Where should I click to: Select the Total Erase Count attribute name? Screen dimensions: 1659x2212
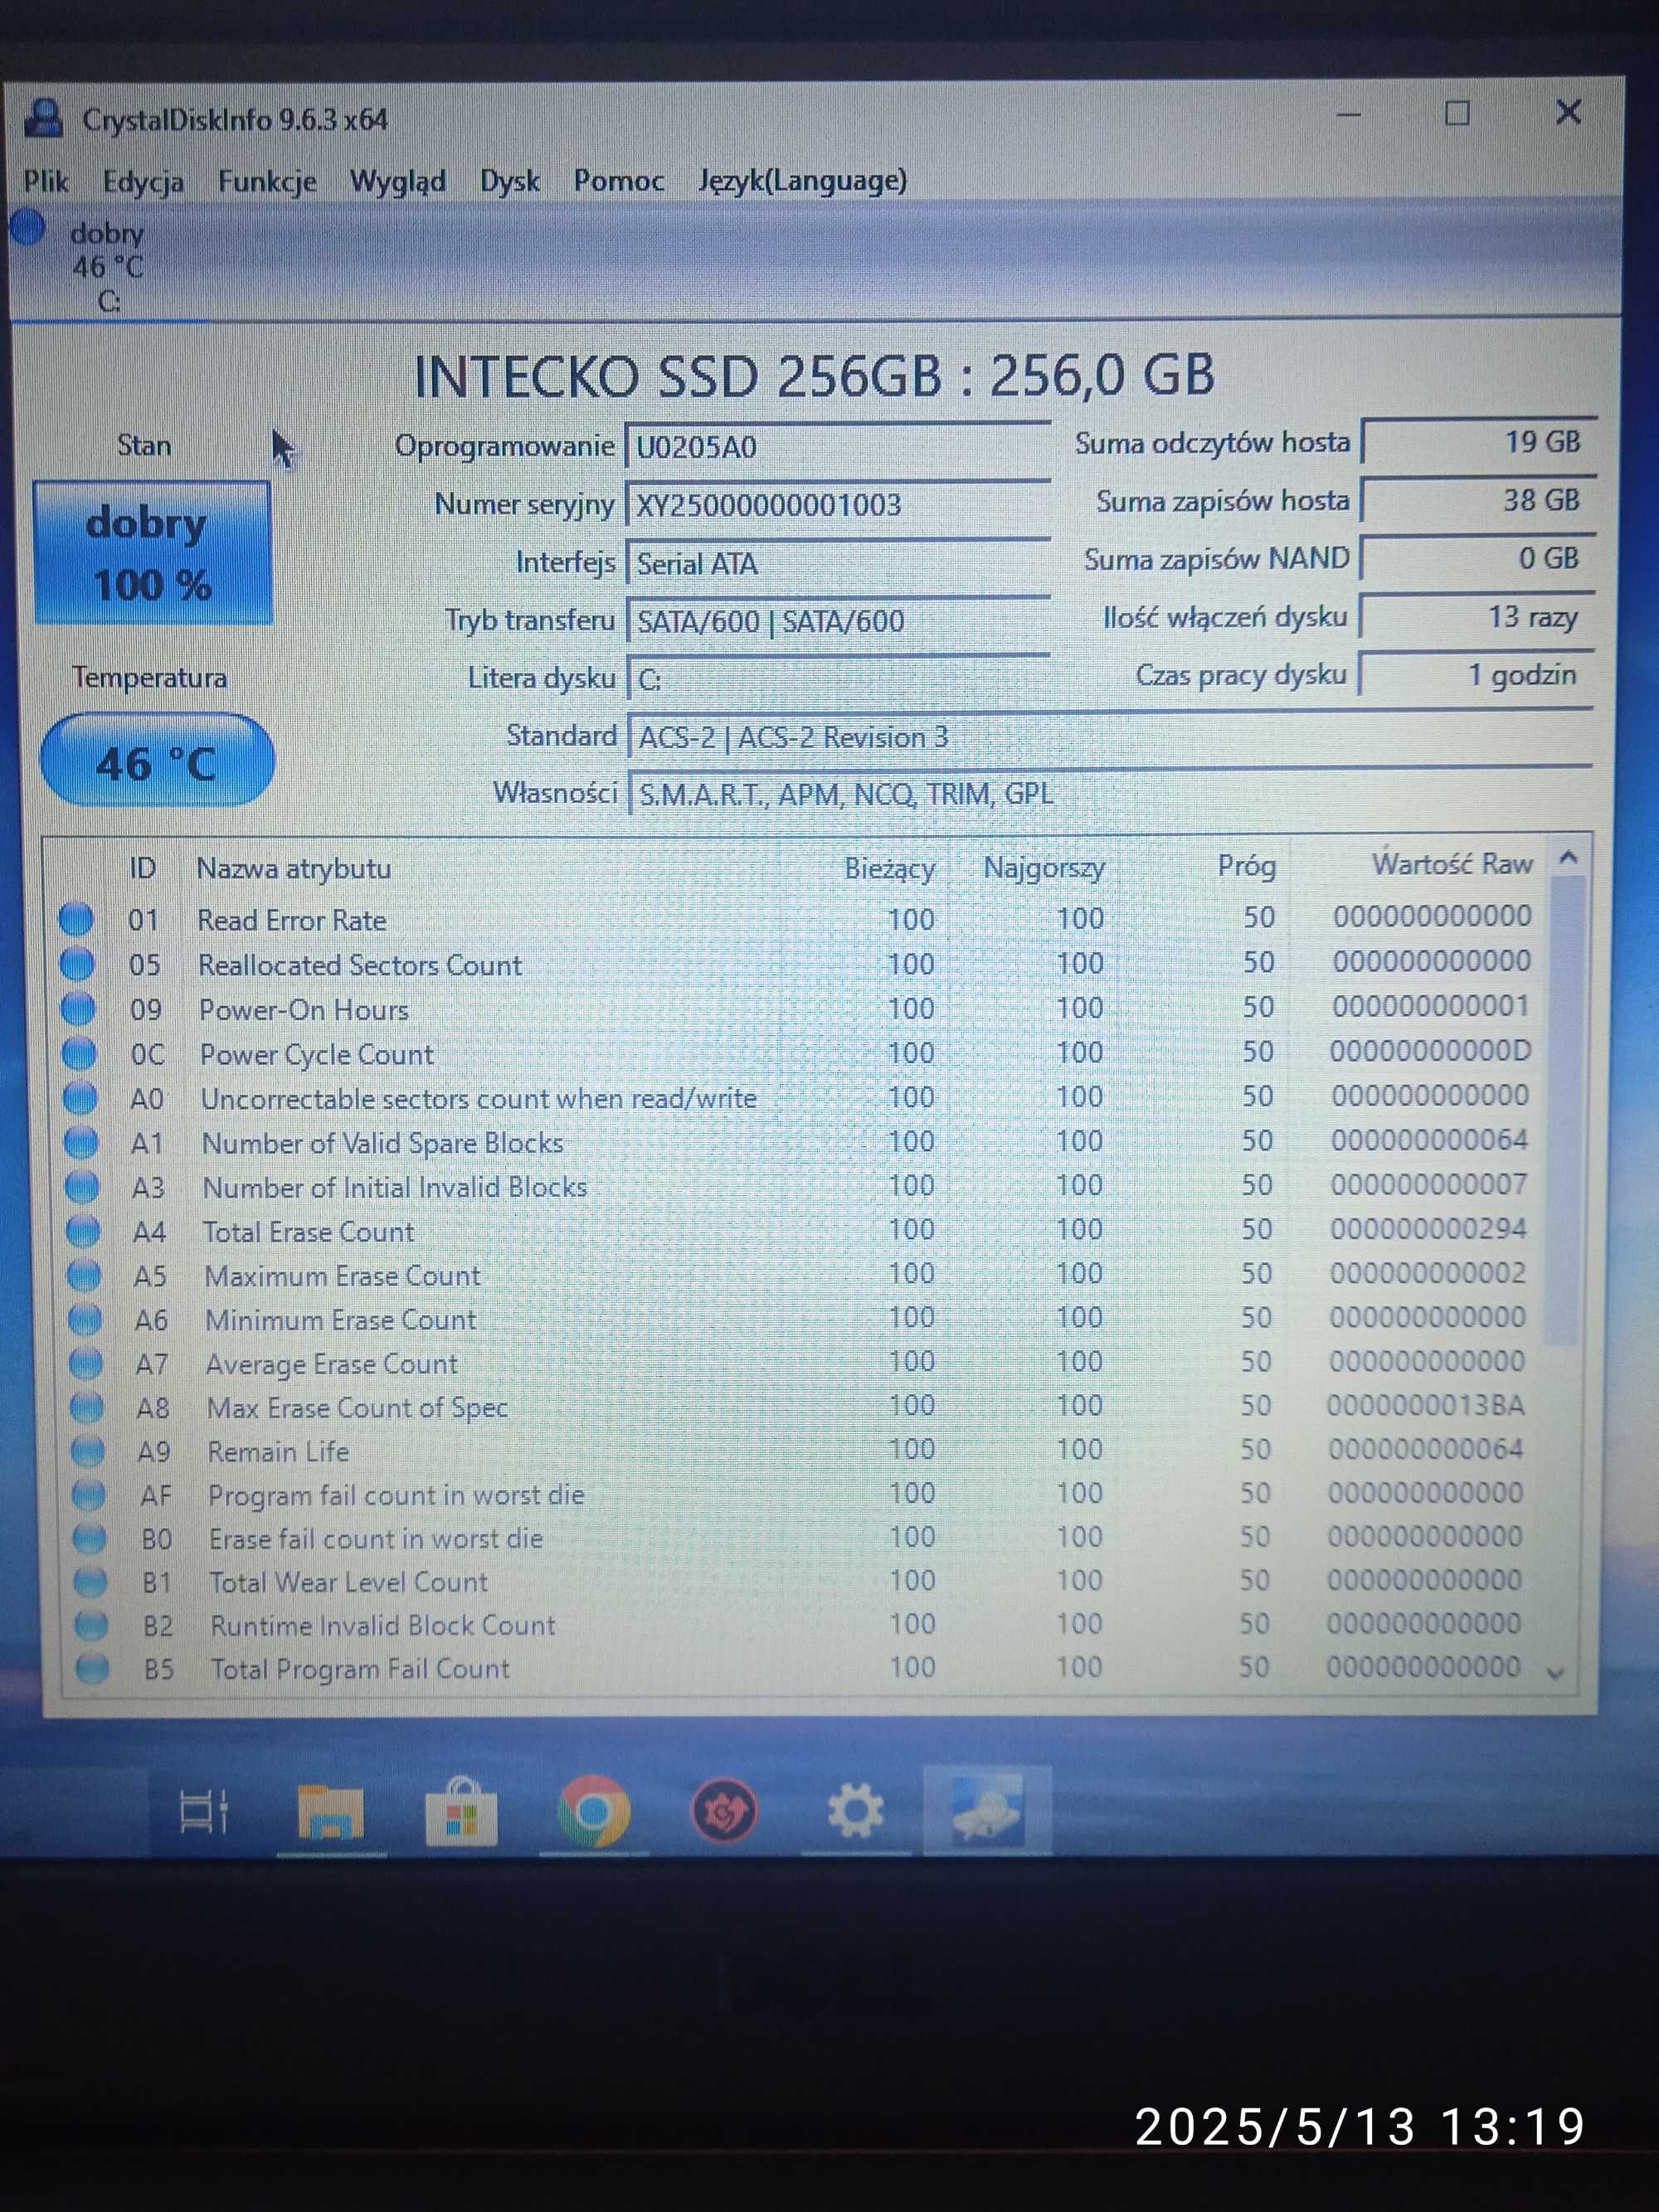tap(308, 1231)
